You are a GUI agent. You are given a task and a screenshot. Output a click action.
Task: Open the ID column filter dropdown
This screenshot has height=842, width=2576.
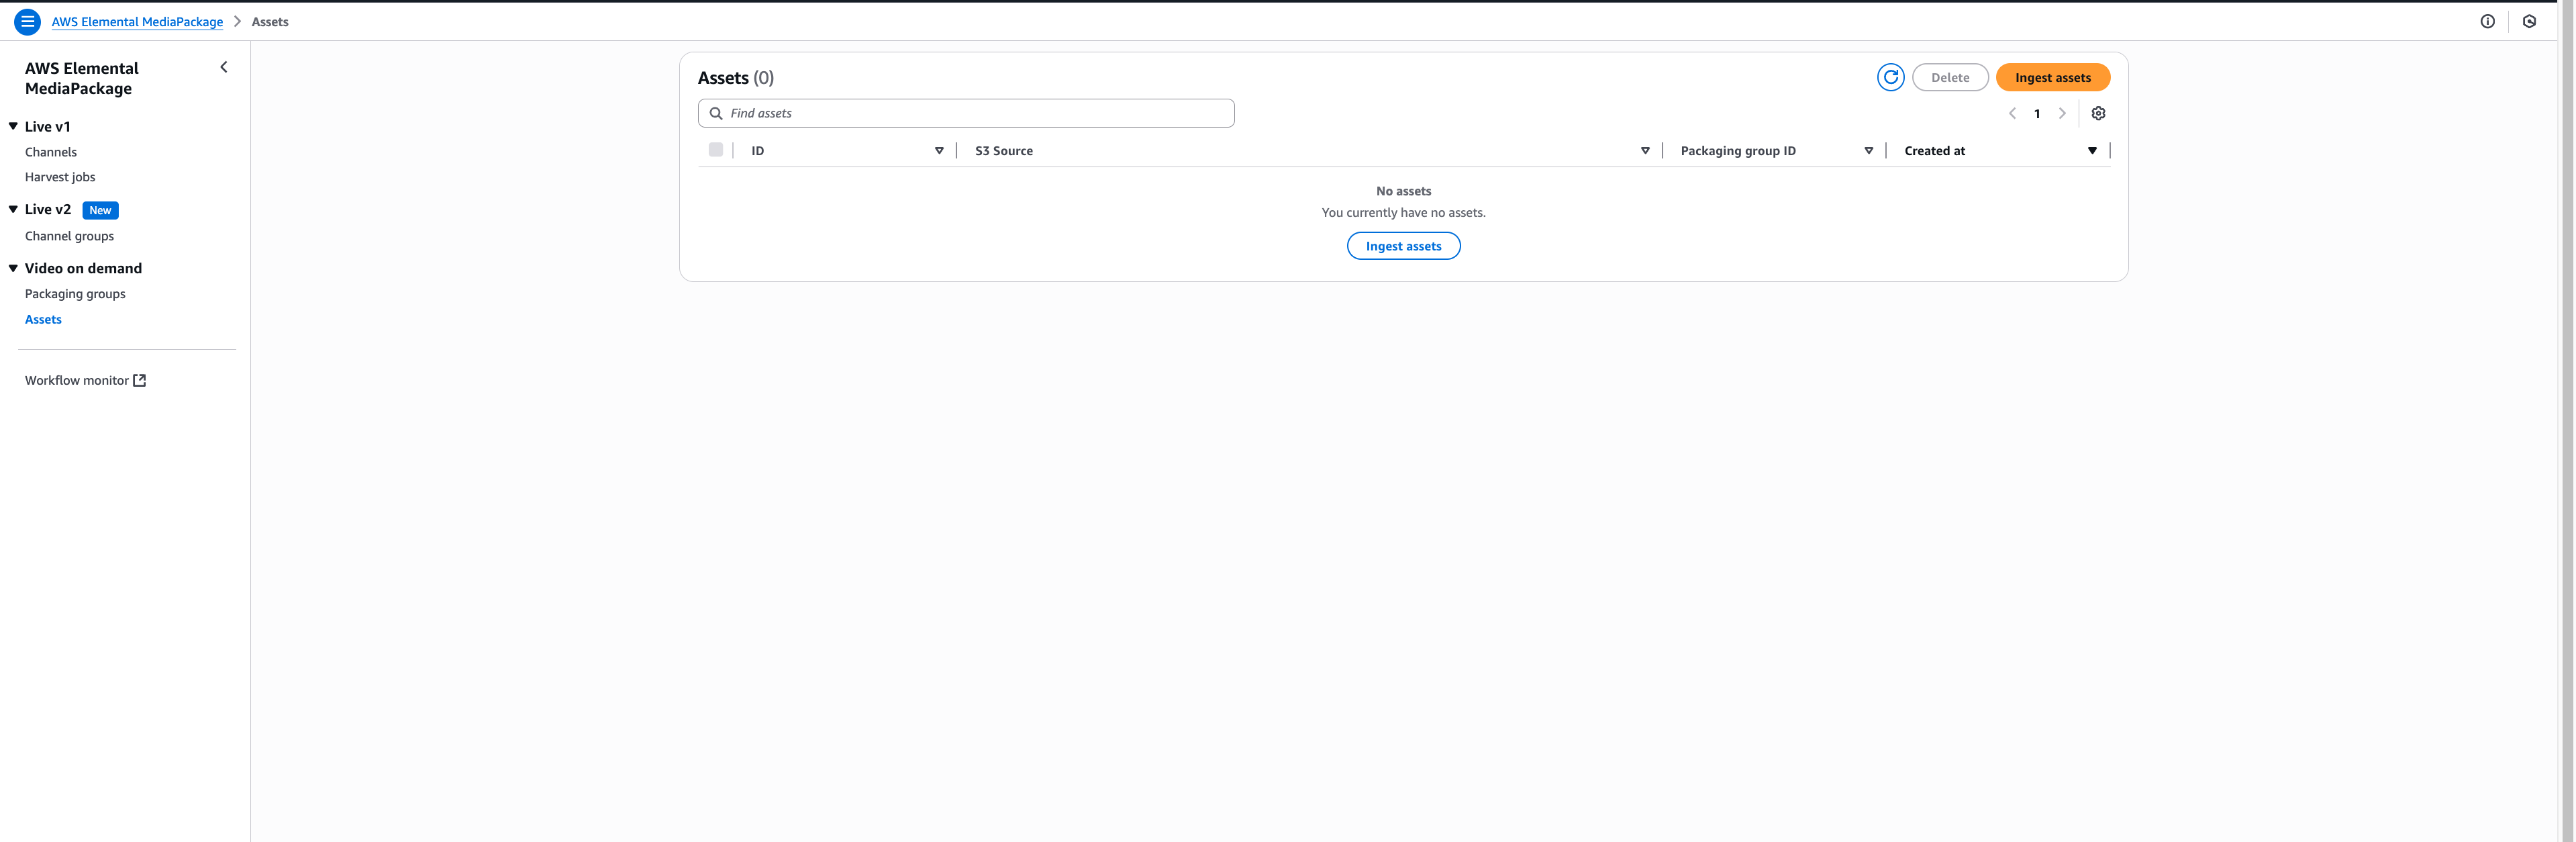click(939, 150)
